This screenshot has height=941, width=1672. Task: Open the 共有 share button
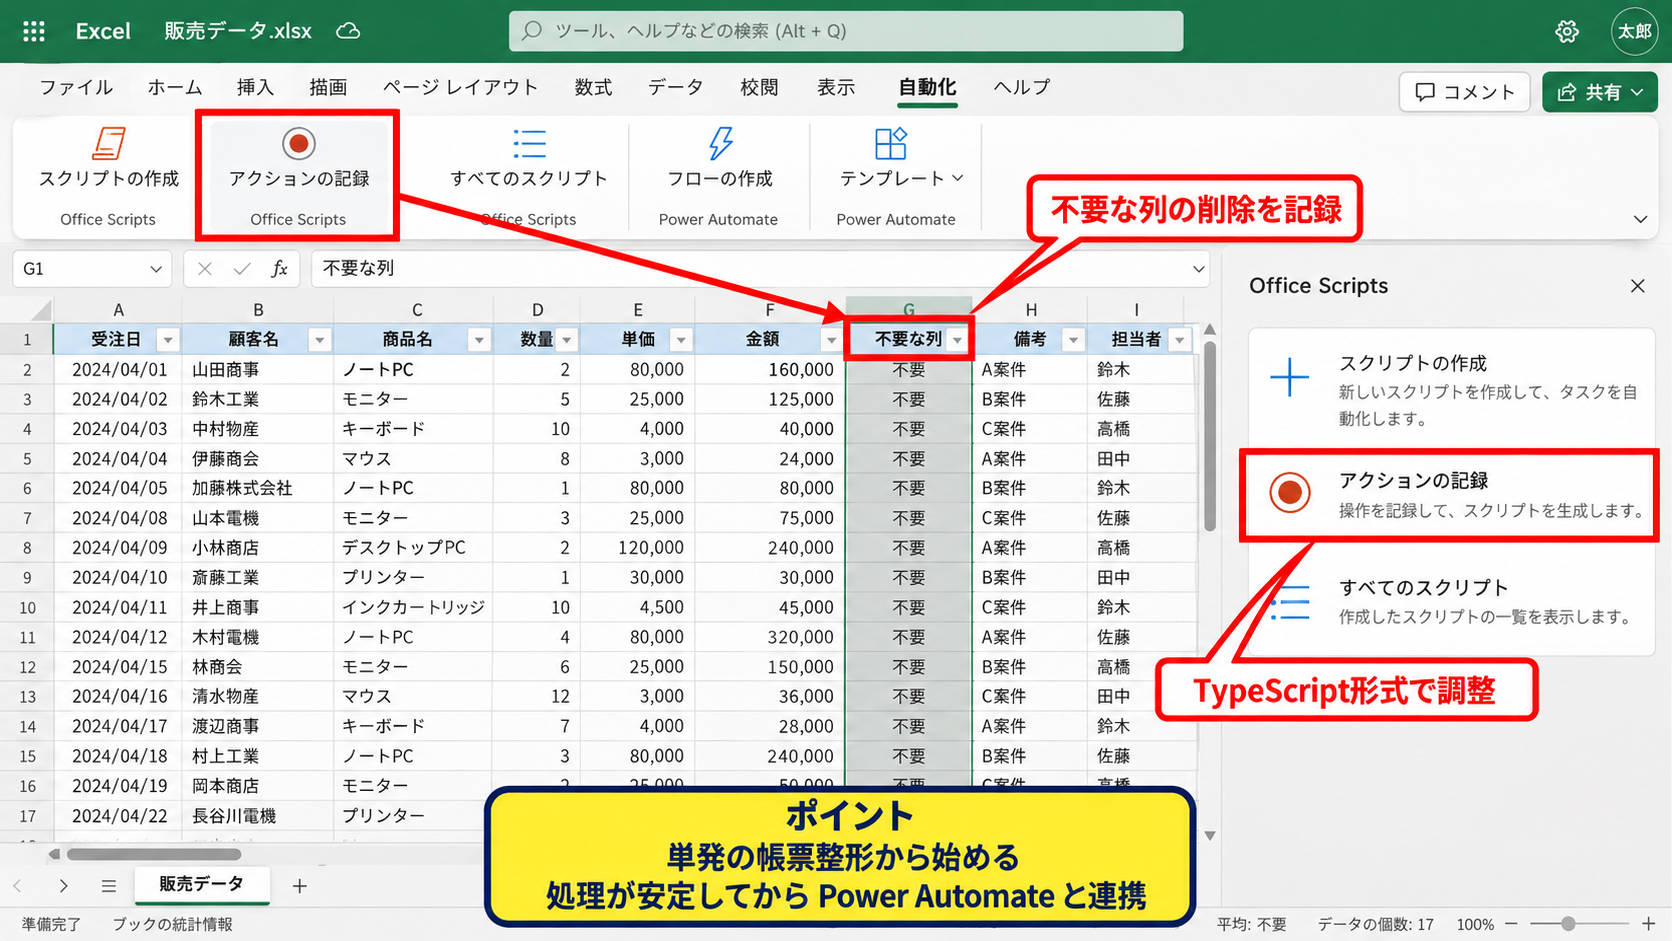click(x=1600, y=92)
